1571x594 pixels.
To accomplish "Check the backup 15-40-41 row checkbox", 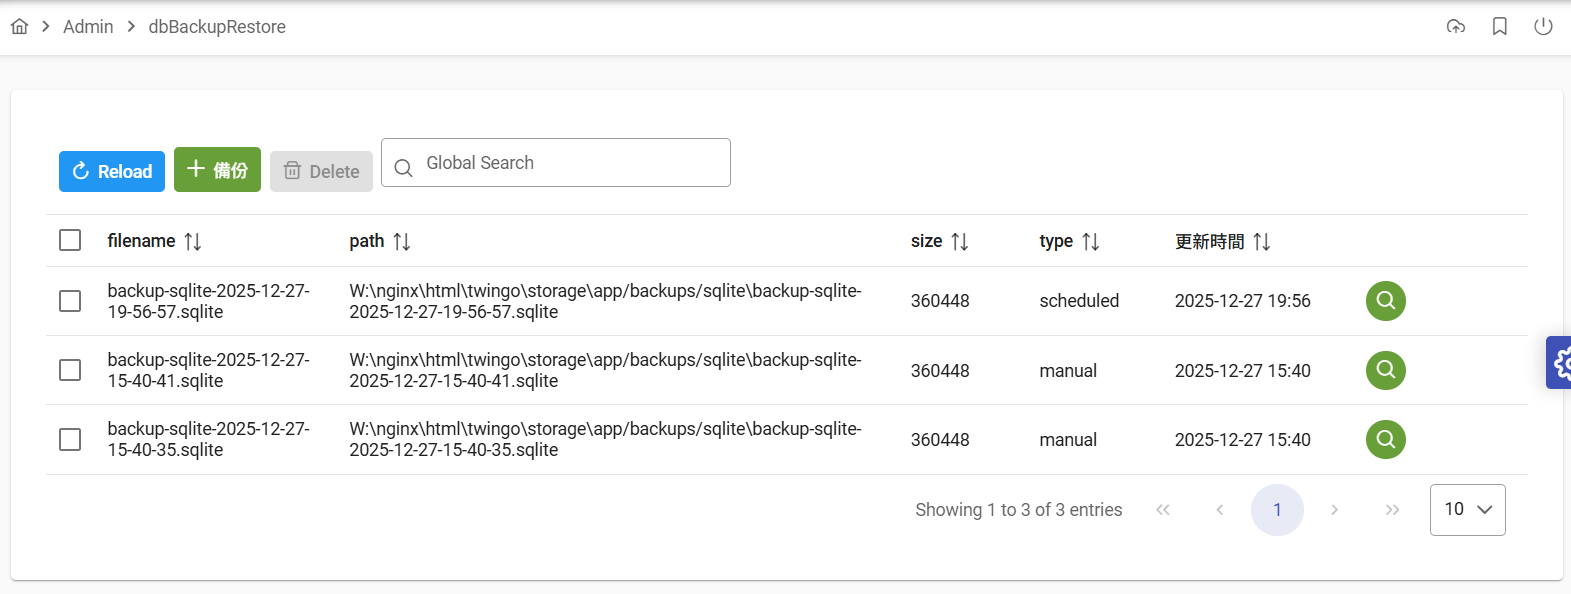I will tap(70, 370).
